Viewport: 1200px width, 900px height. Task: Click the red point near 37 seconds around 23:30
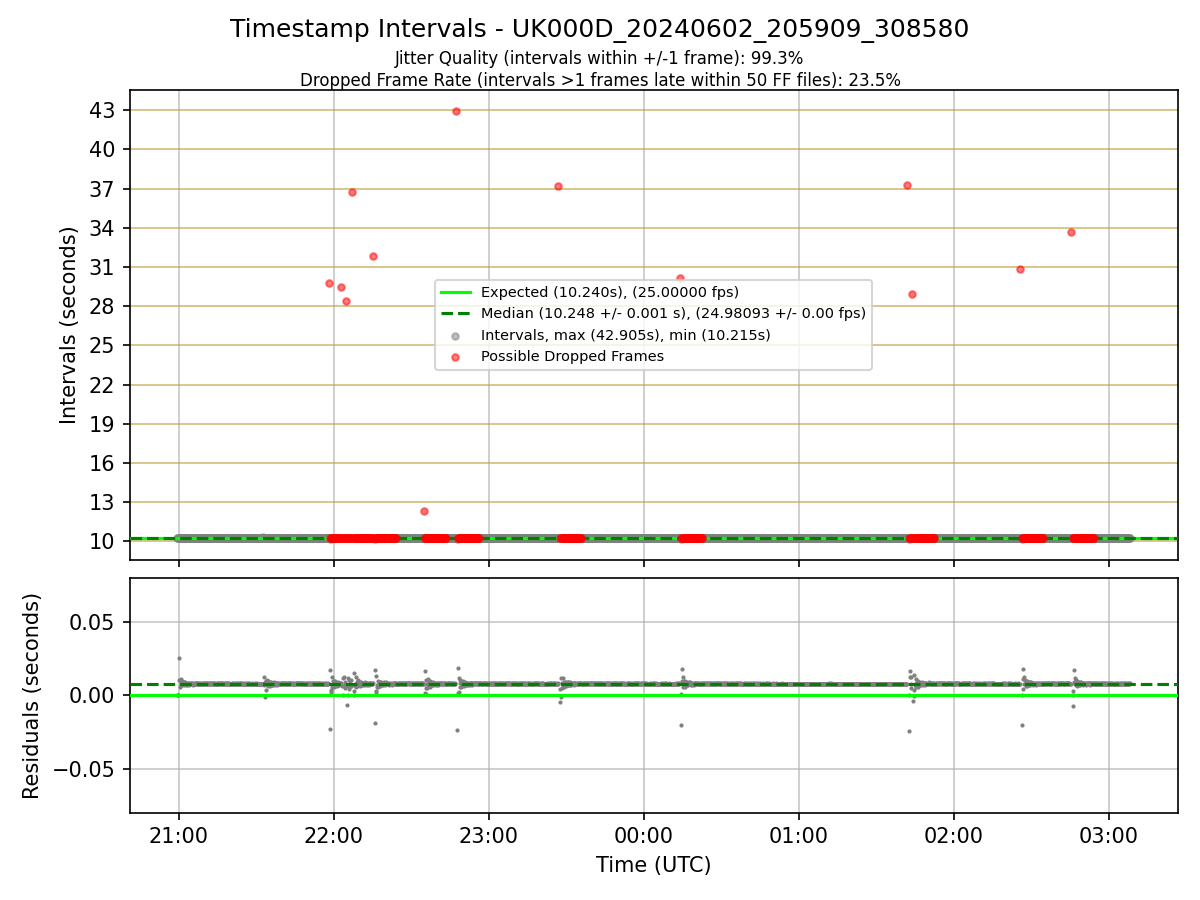tap(558, 186)
